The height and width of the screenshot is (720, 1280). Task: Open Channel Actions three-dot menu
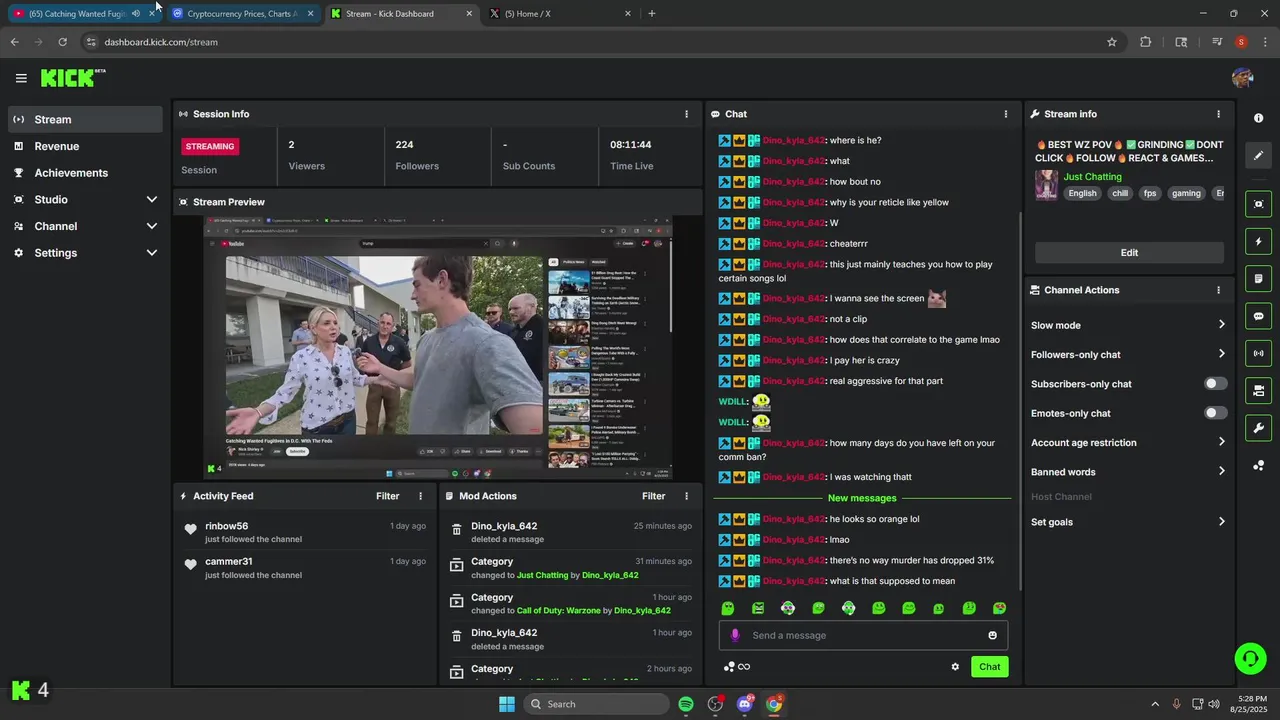(x=1218, y=290)
